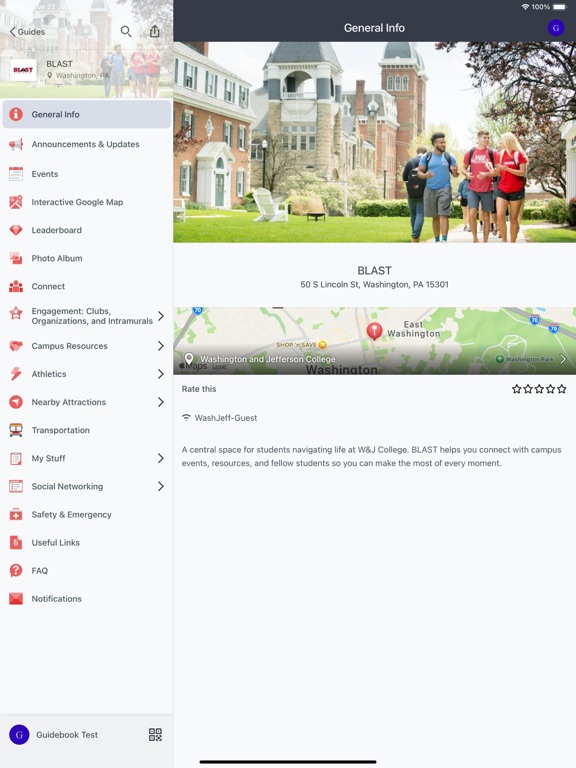The width and height of the screenshot is (576, 768).
Task: Click the My Stuff clipboard icon
Action: click(16, 458)
